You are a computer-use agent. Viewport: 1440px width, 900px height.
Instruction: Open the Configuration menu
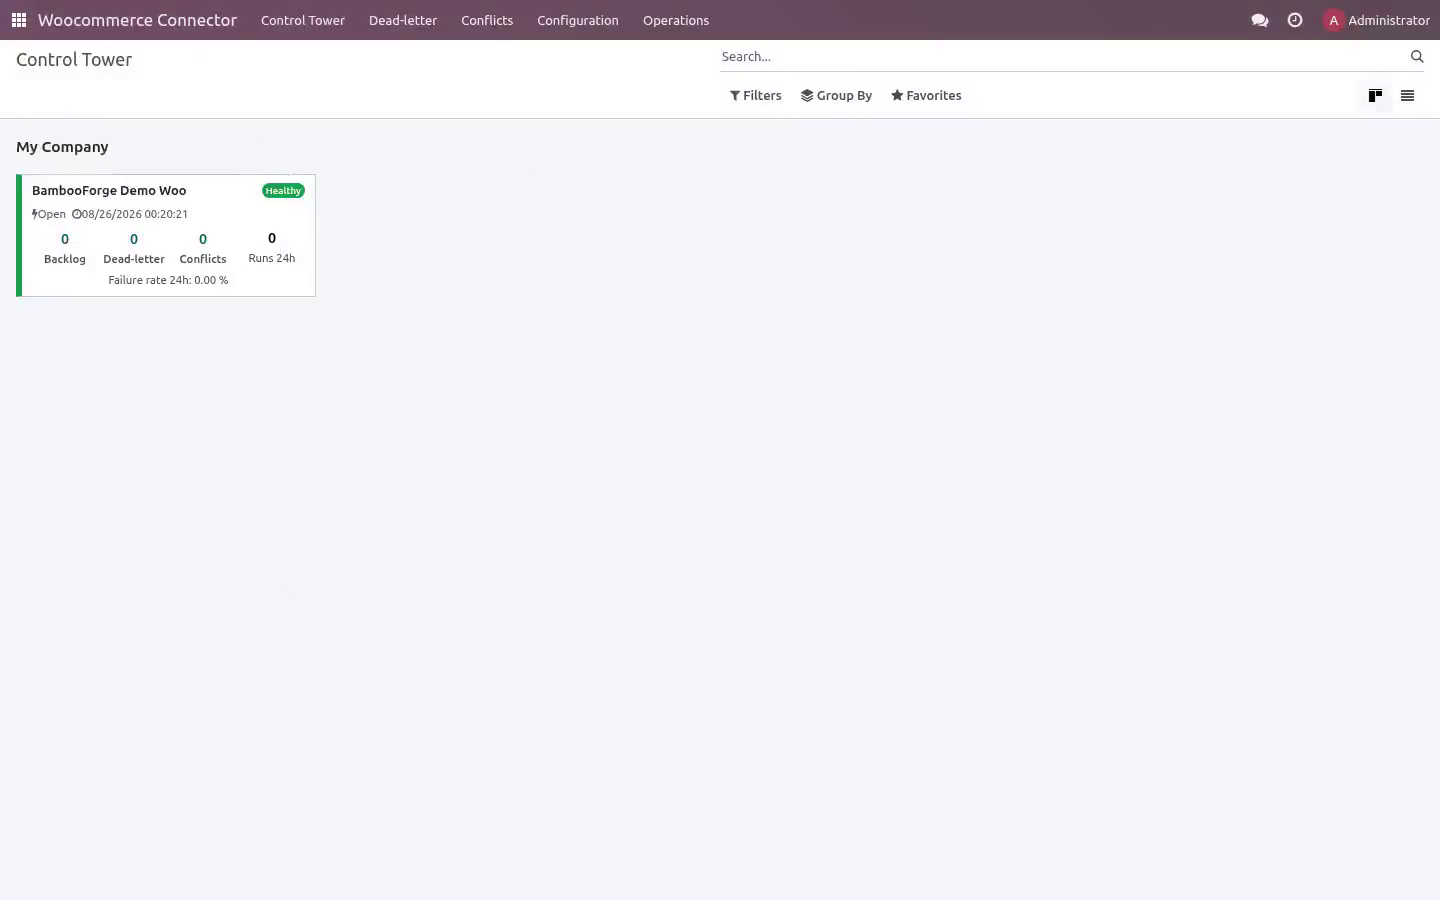tap(578, 20)
